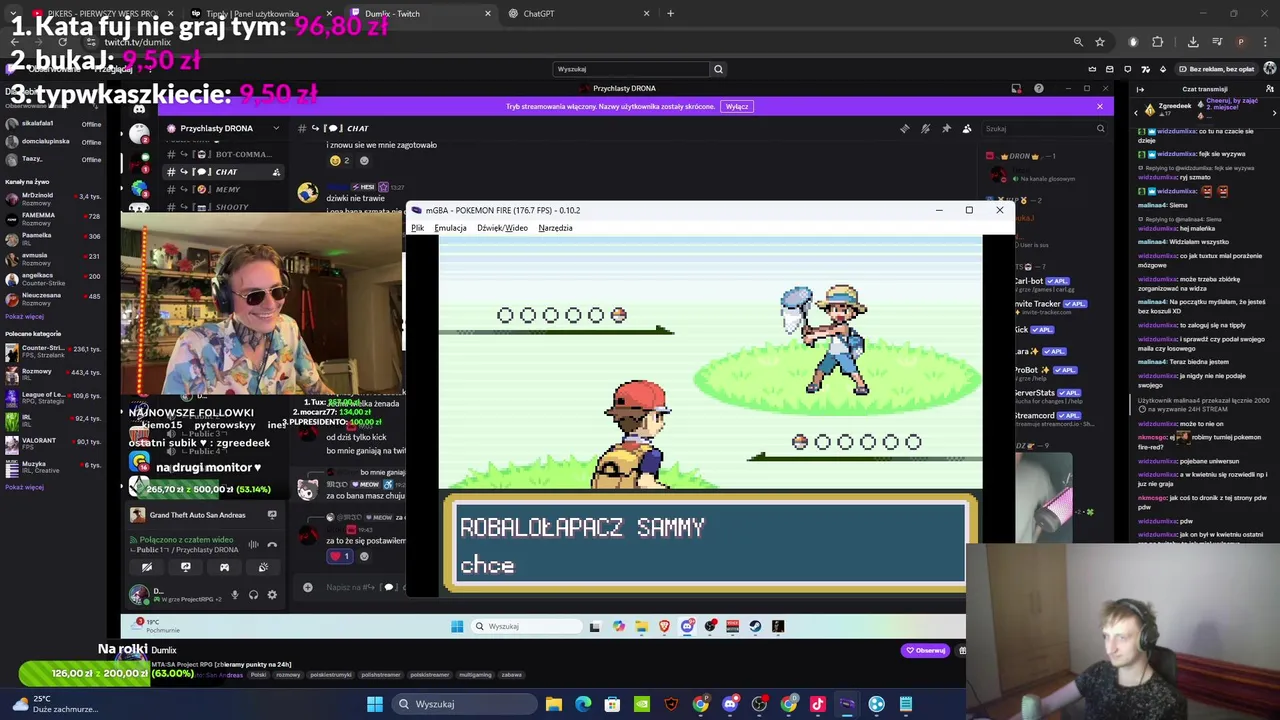
Task: Expand Przychlasty DRONA server dropdown
Action: pyautogui.click(x=277, y=128)
